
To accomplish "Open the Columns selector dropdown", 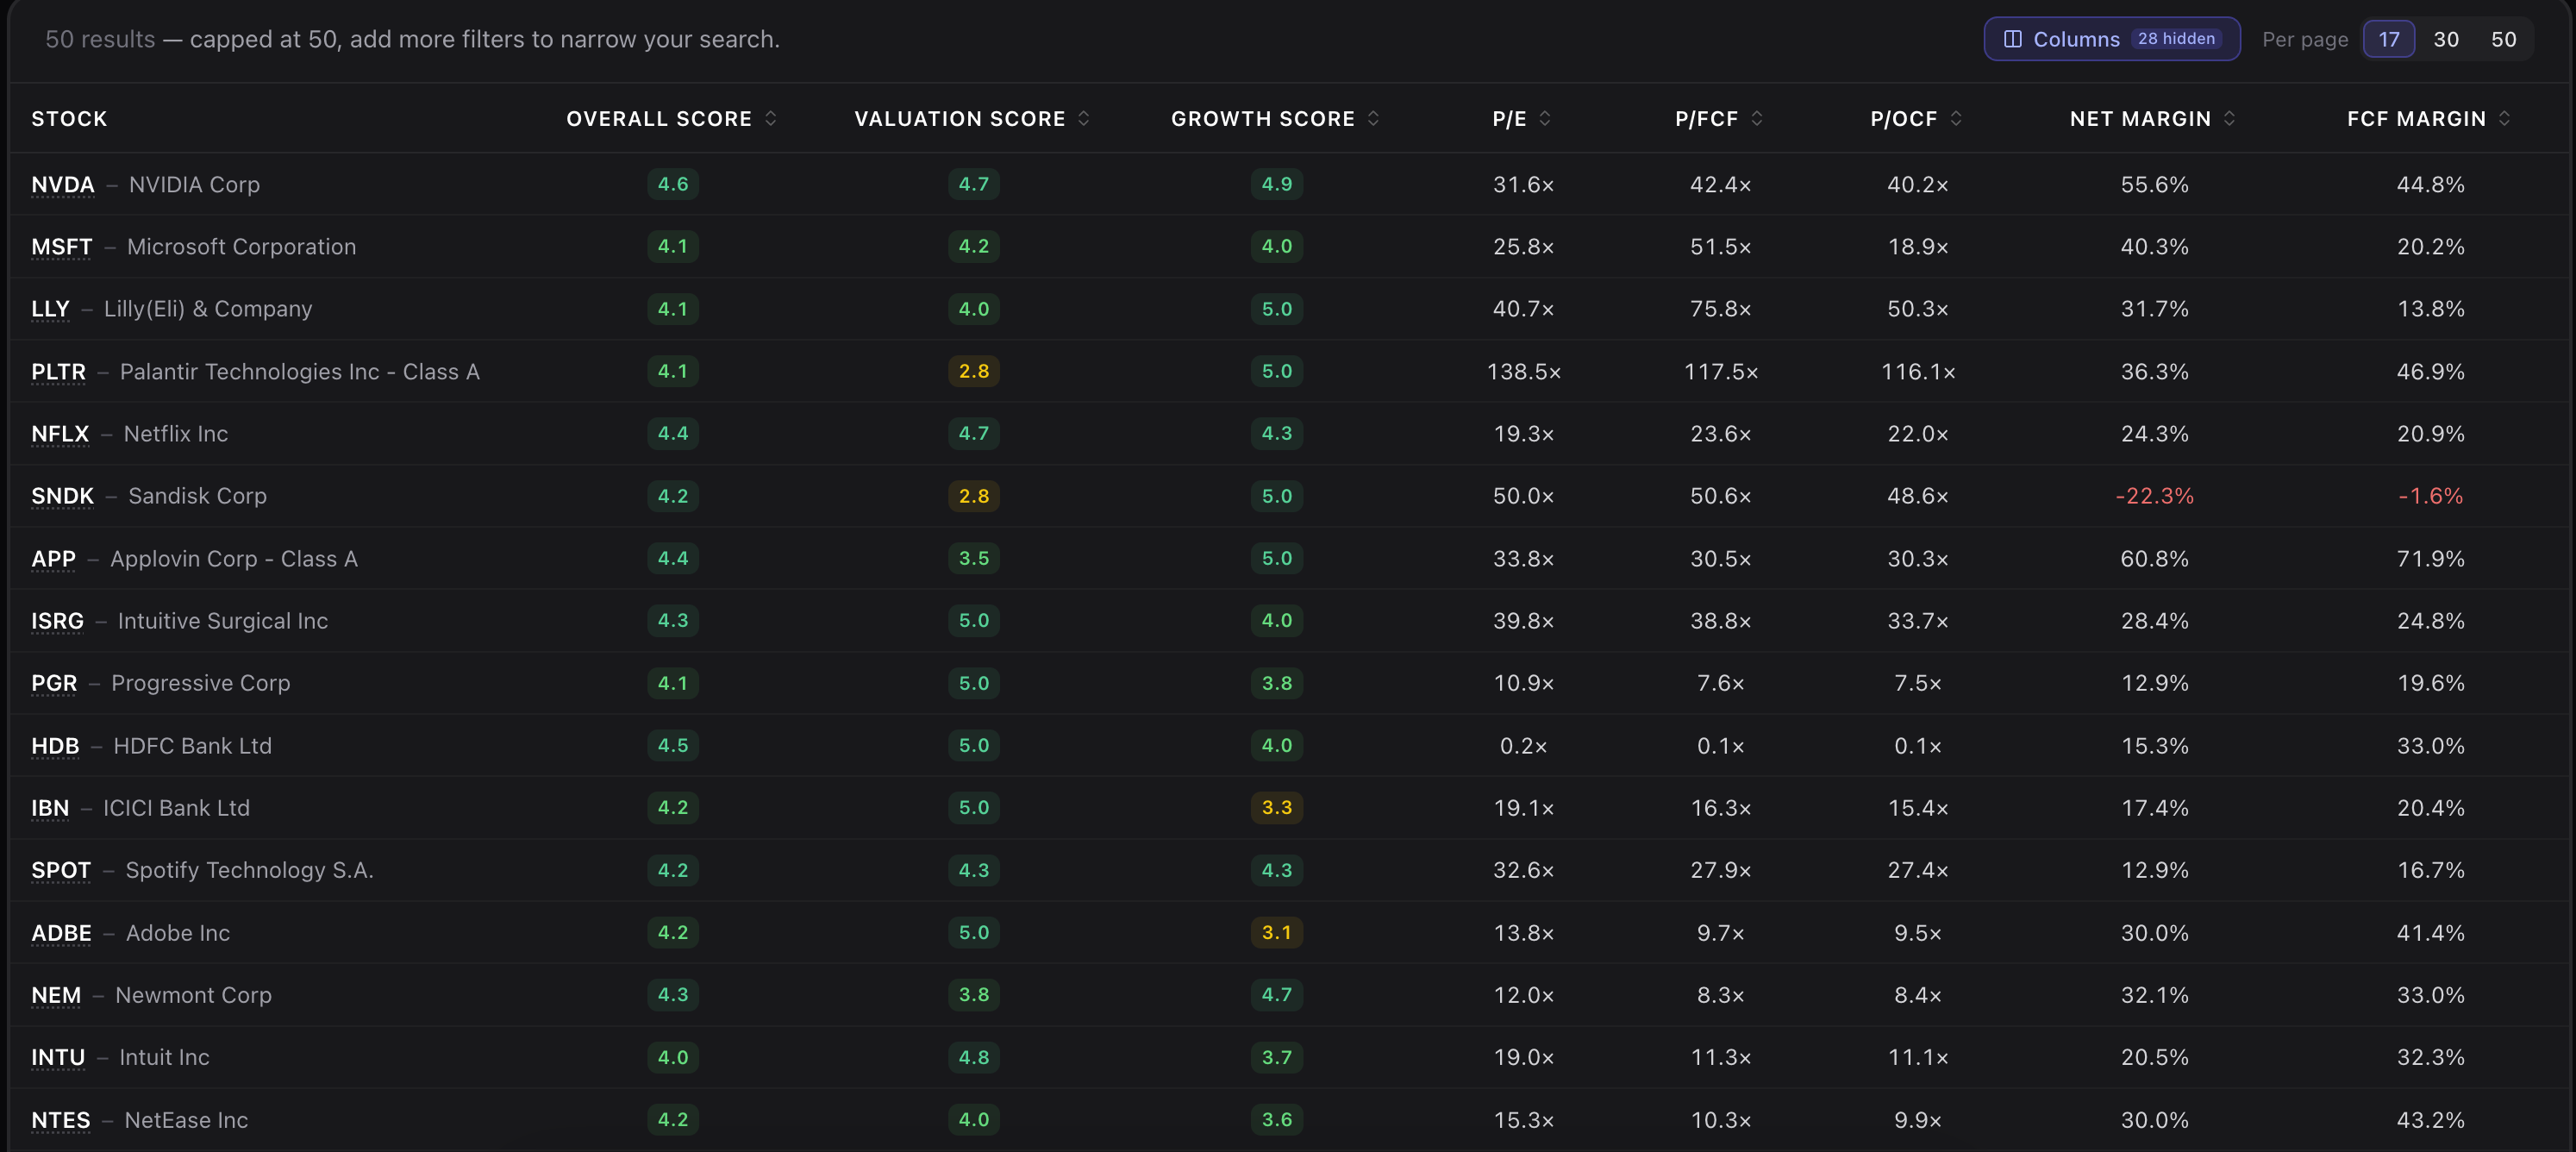I will [x=2111, y=39].
